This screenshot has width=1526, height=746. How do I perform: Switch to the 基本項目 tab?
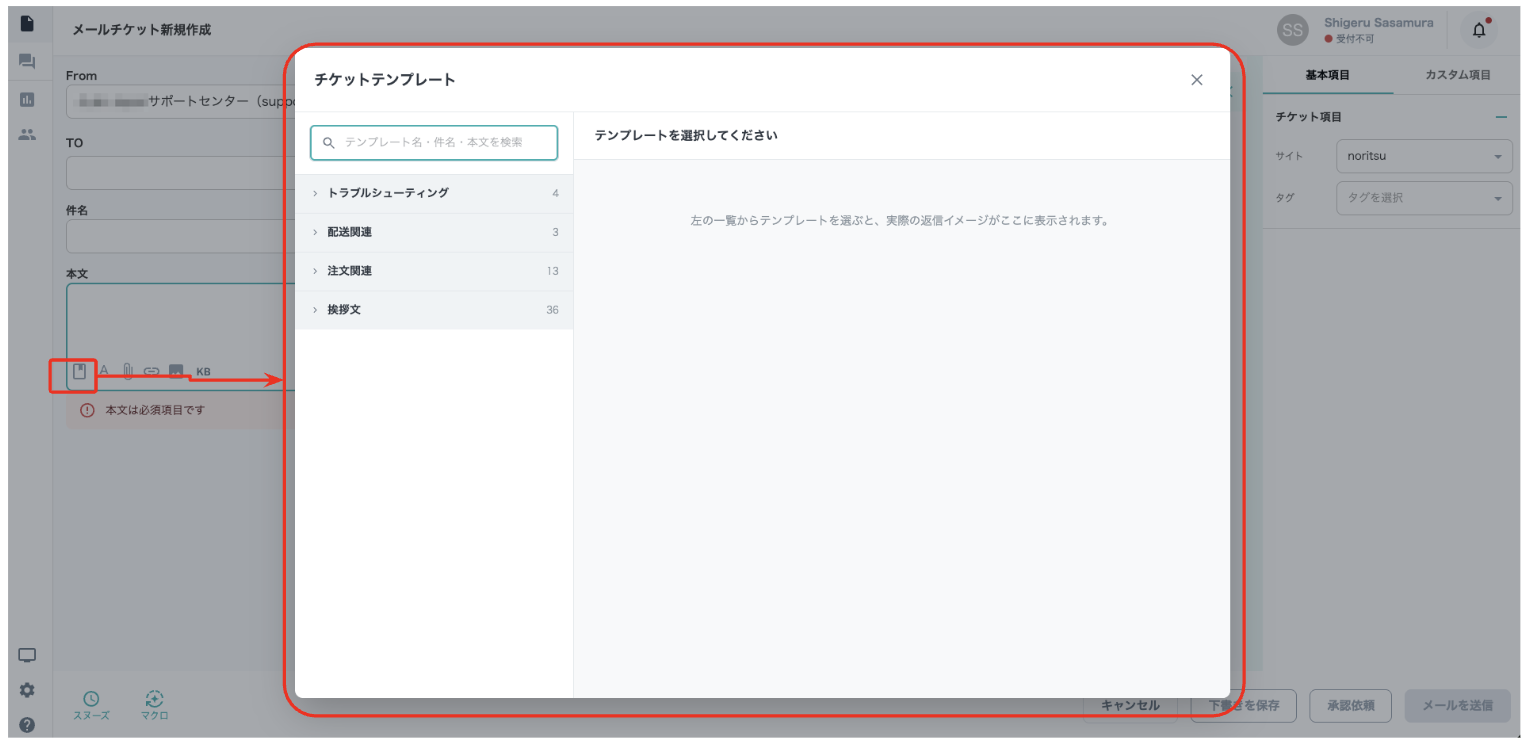click(1328, 75)
